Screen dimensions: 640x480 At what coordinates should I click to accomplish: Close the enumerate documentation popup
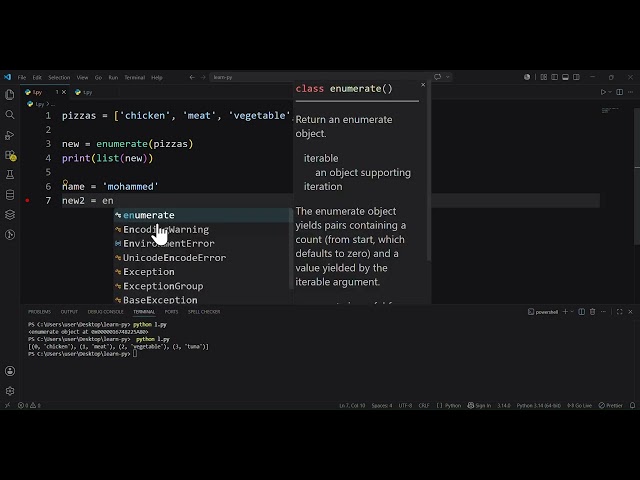(x=423, y=84)
